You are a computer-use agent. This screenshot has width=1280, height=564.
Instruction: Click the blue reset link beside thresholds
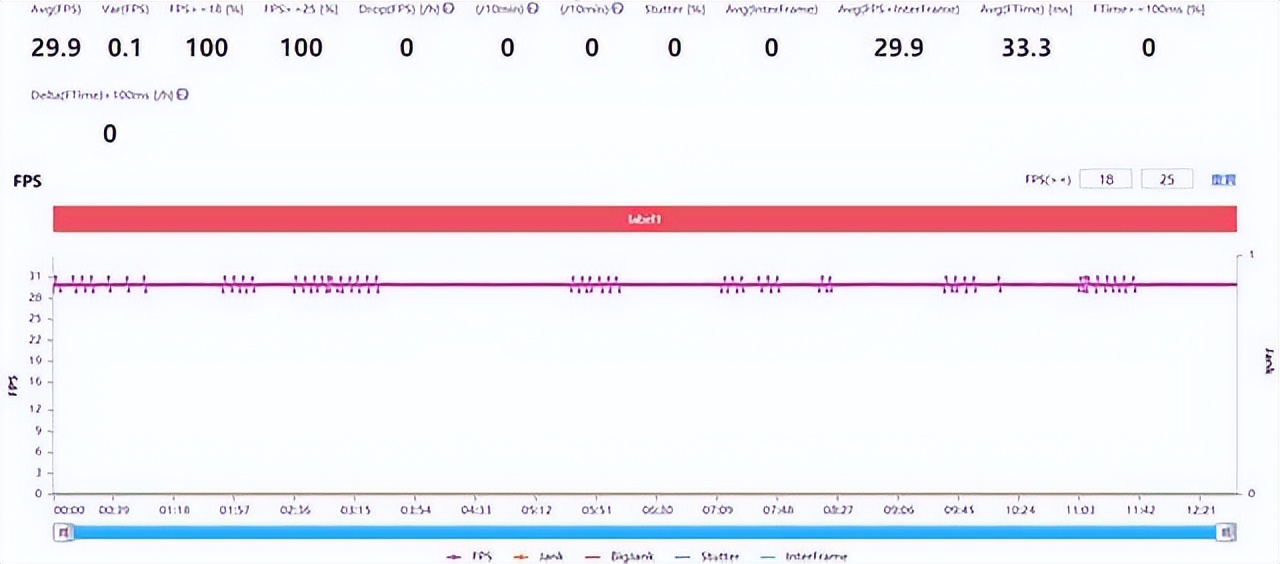tap(1224, 180)
